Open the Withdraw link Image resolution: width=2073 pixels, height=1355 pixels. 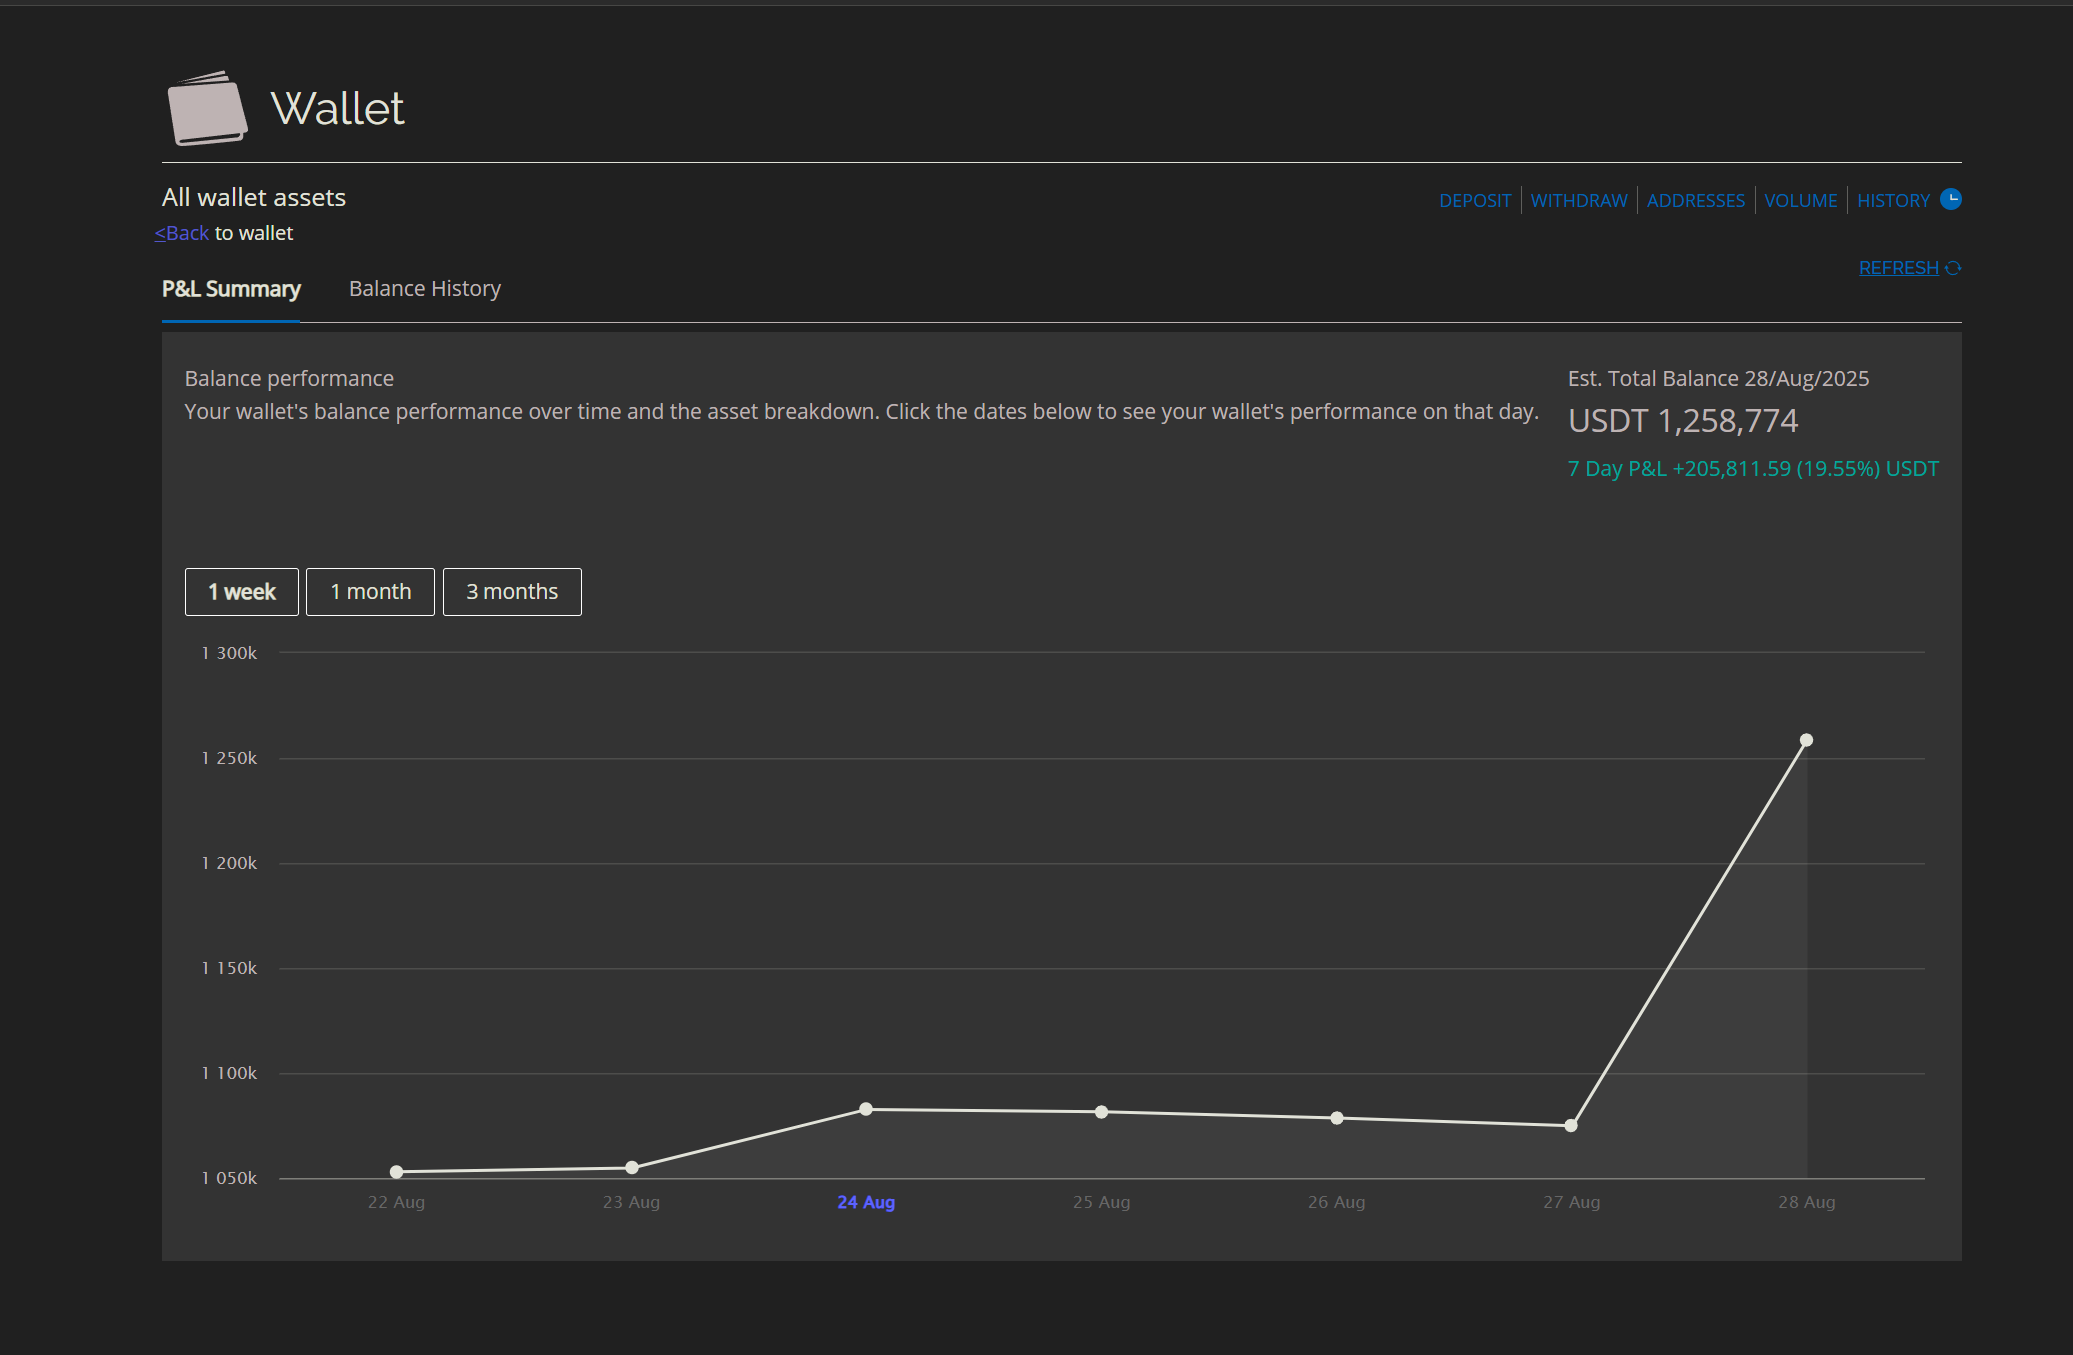(1578, 201)
